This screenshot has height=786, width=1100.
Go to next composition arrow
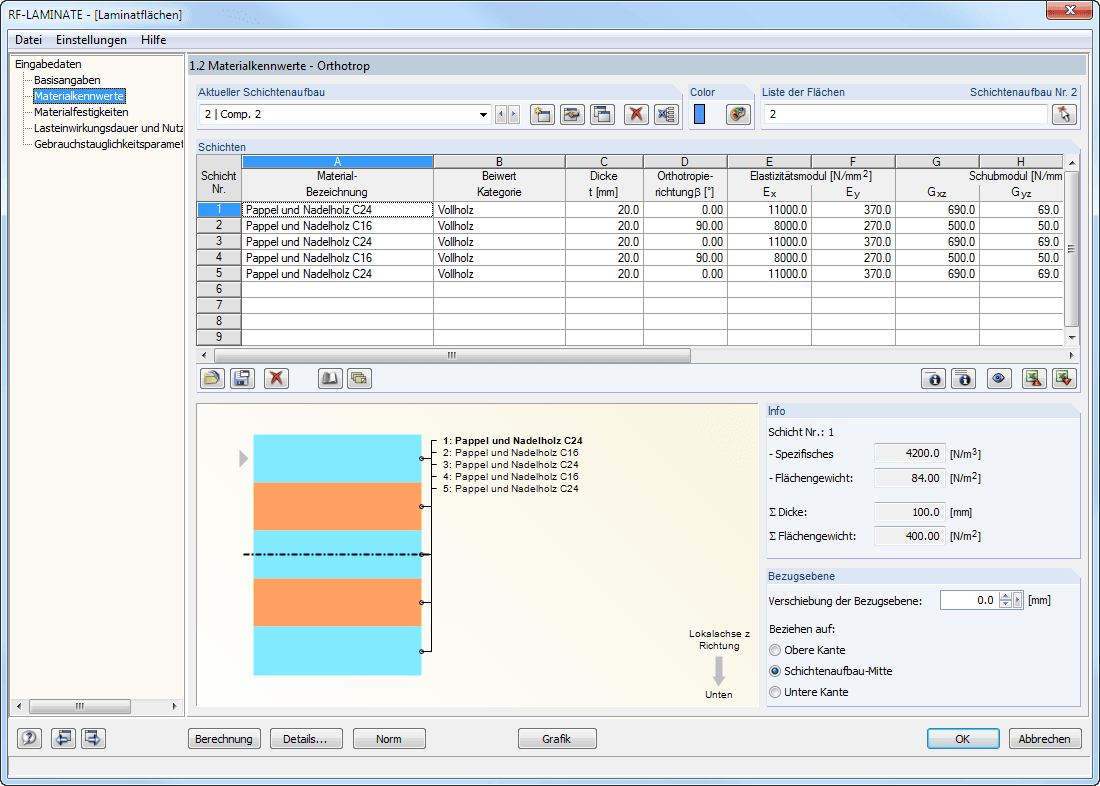(x=514, y=114)
